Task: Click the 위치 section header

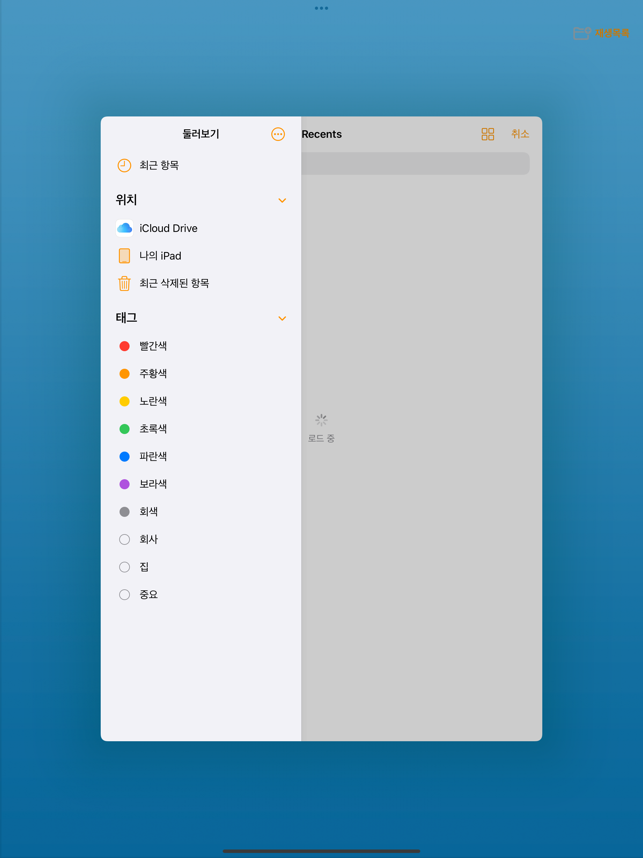Action: (126, 200)
